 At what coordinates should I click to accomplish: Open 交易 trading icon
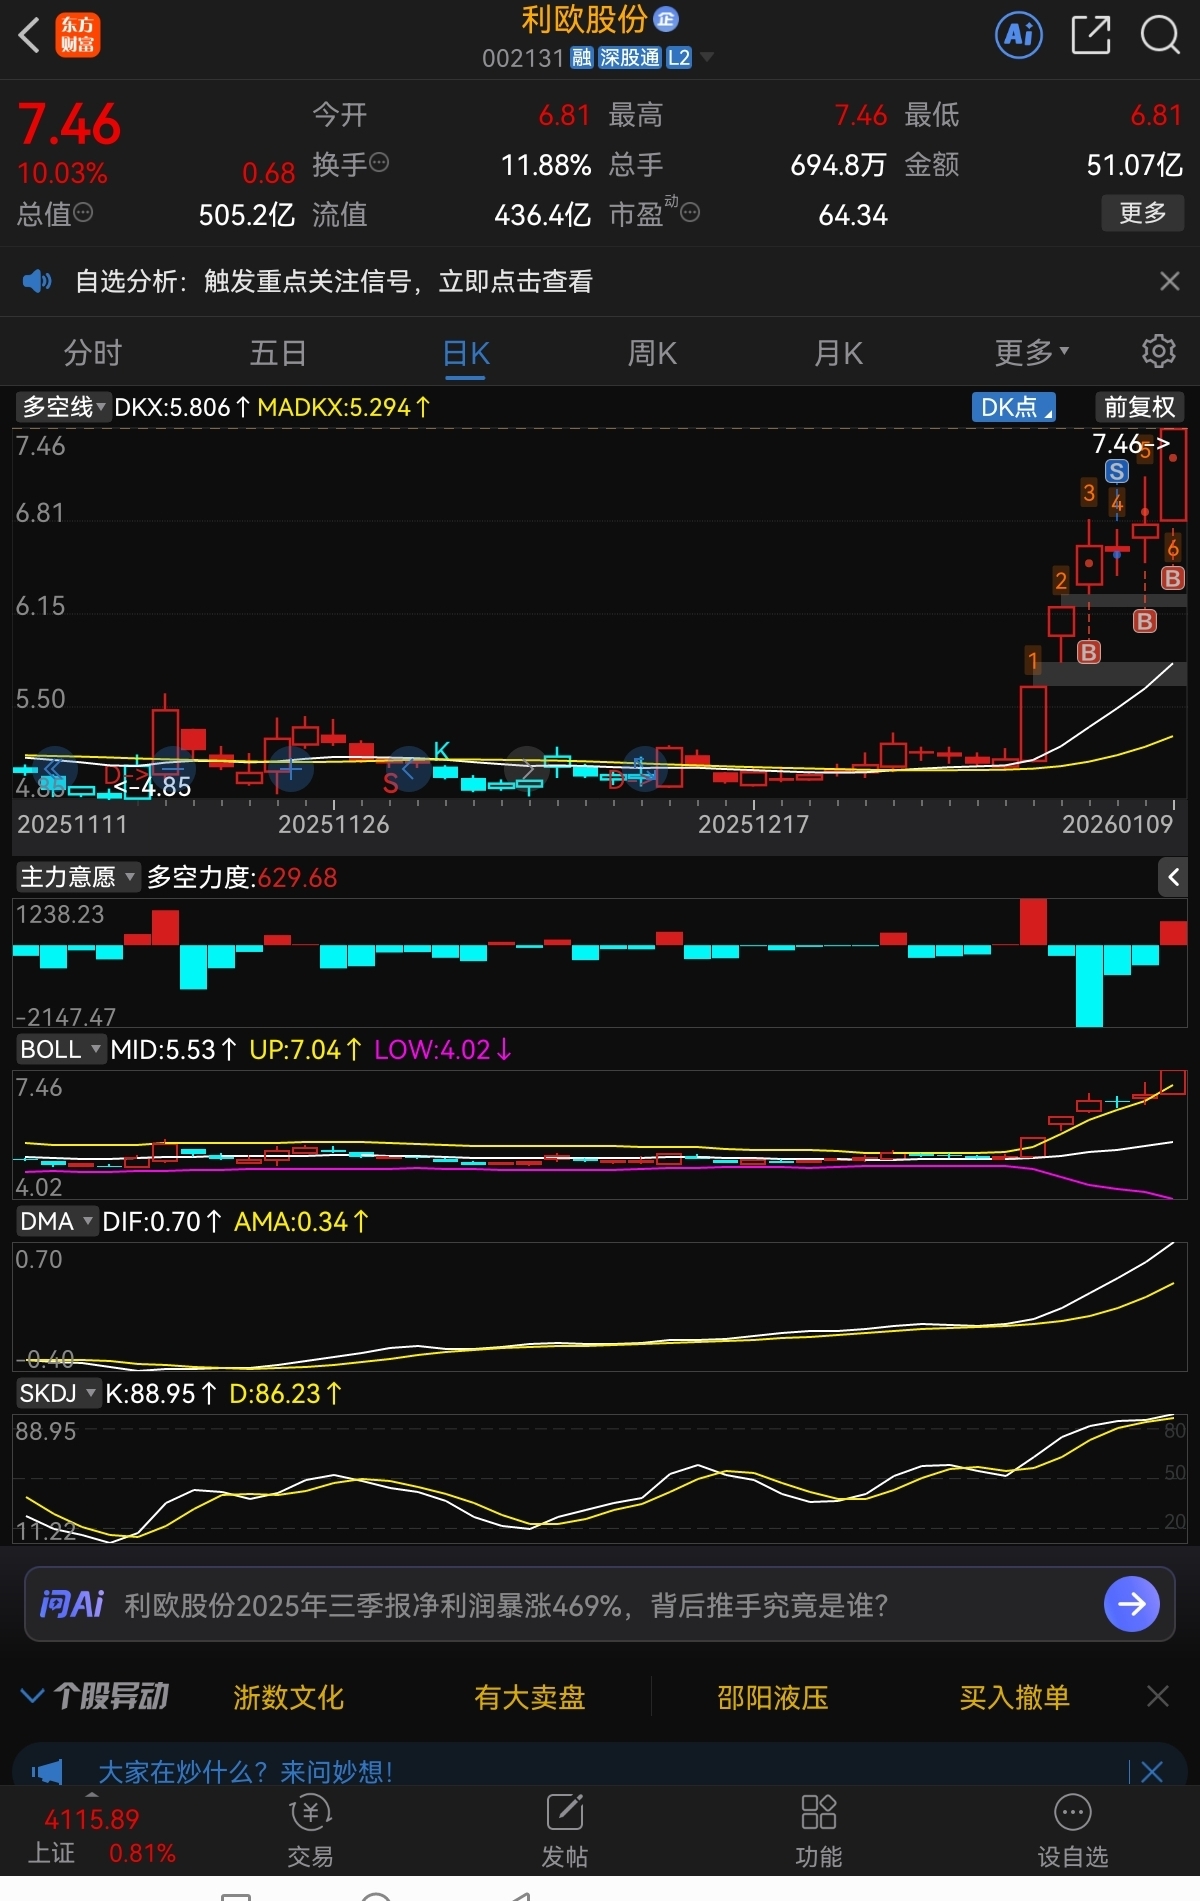tap(310, 1831)
